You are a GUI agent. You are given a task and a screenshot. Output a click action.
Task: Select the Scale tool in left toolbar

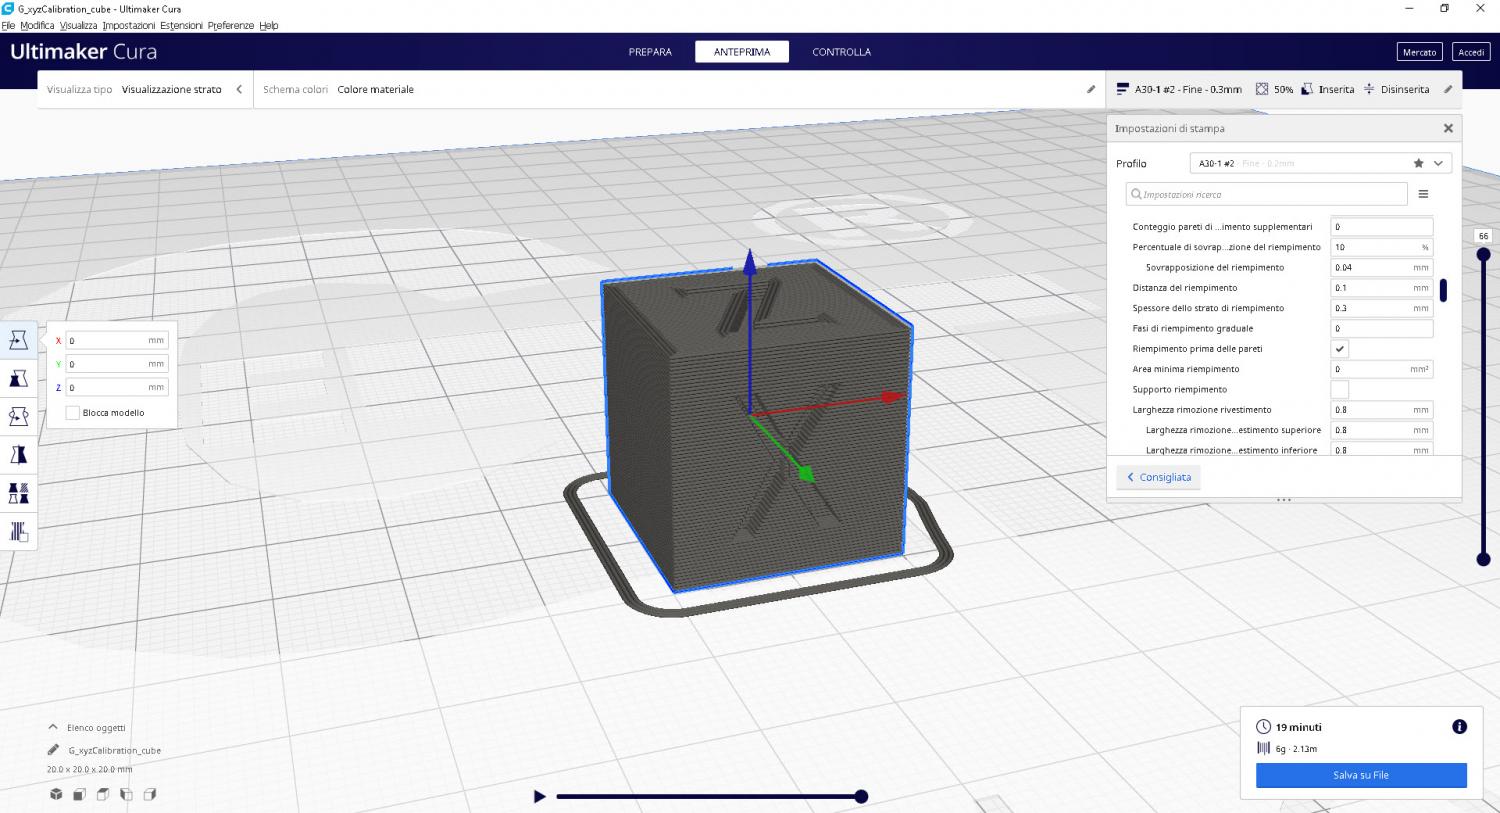pos(18,378)
